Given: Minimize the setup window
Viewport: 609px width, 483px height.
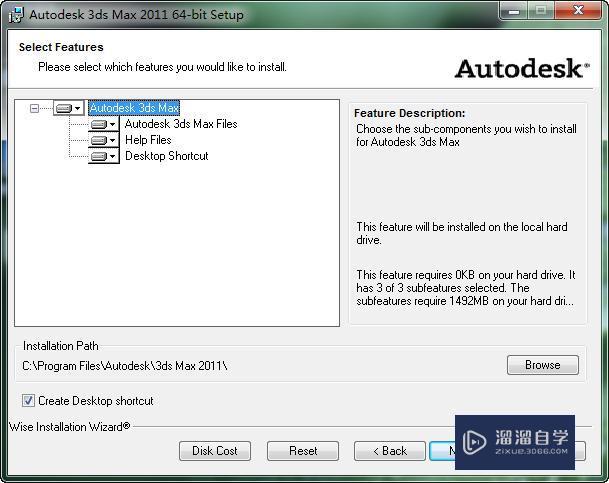Looking at the screenshot, I should 514,10.
